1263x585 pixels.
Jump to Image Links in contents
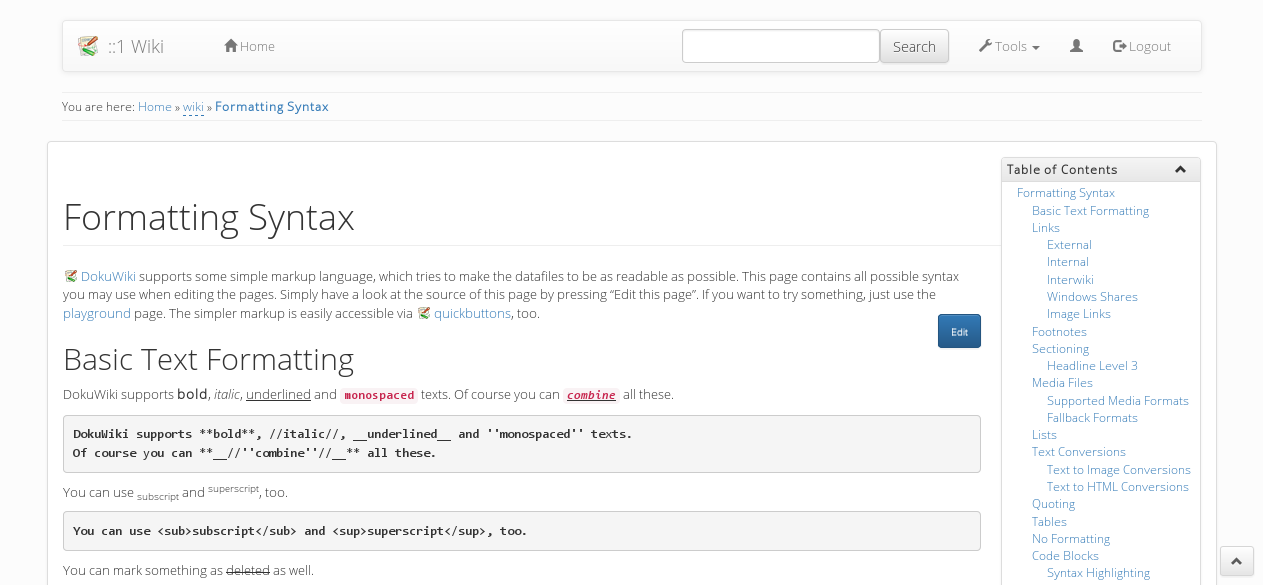point(1079,314)
